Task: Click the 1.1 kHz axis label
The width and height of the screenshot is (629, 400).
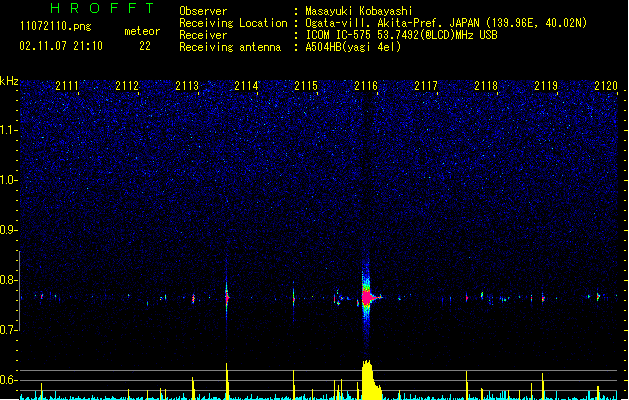Action: coord(8,130)
